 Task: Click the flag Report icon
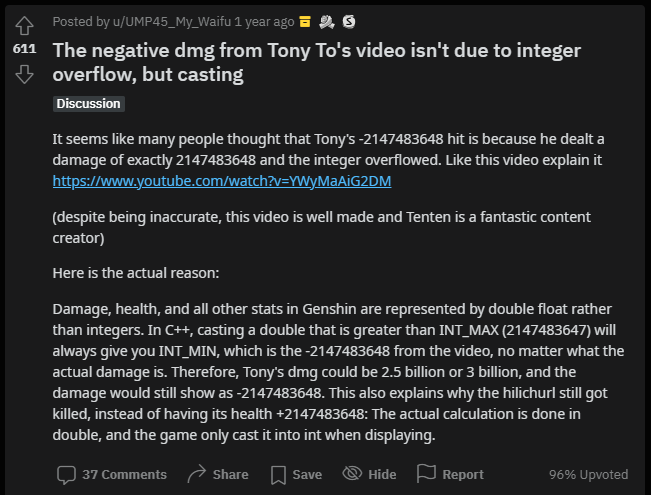coord(426,473)
